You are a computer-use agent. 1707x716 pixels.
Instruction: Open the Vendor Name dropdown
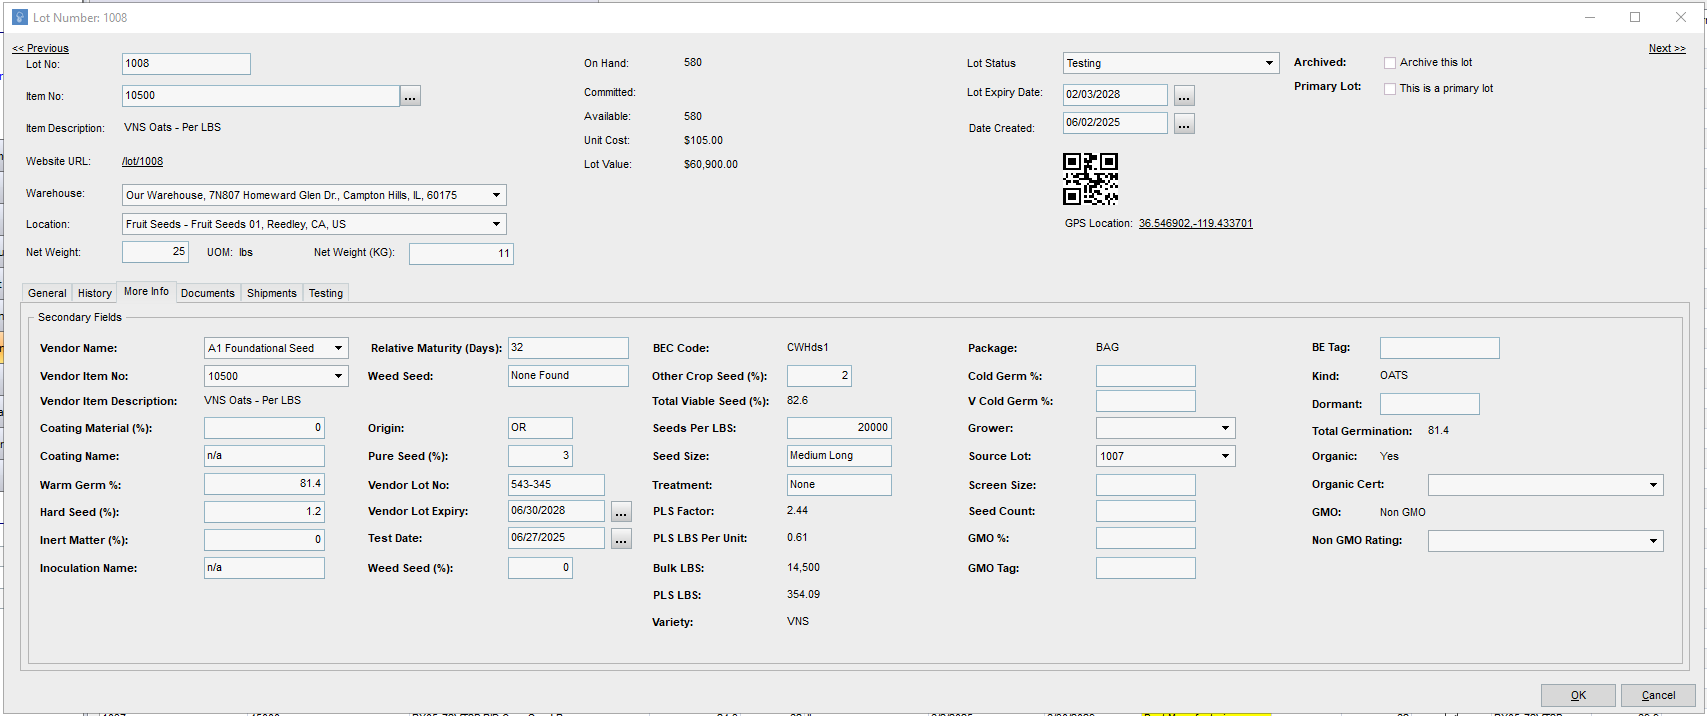(339, 348)
